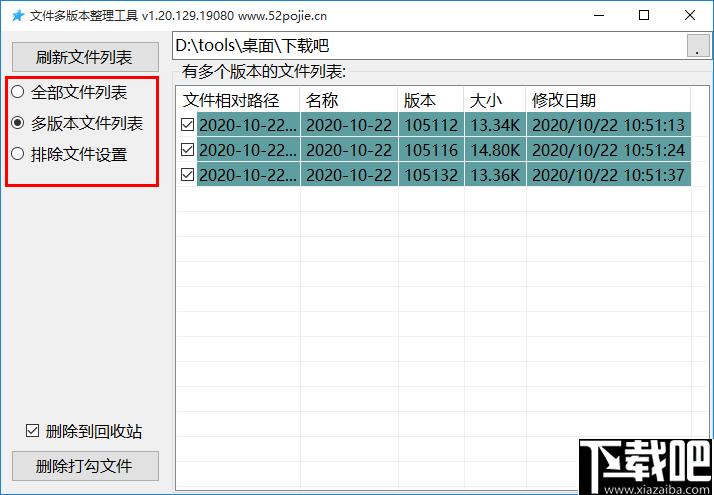This screenshot has width=714, height=495.
Task: Uncheck the row with version 105112
Action: [x=188, y=124]
